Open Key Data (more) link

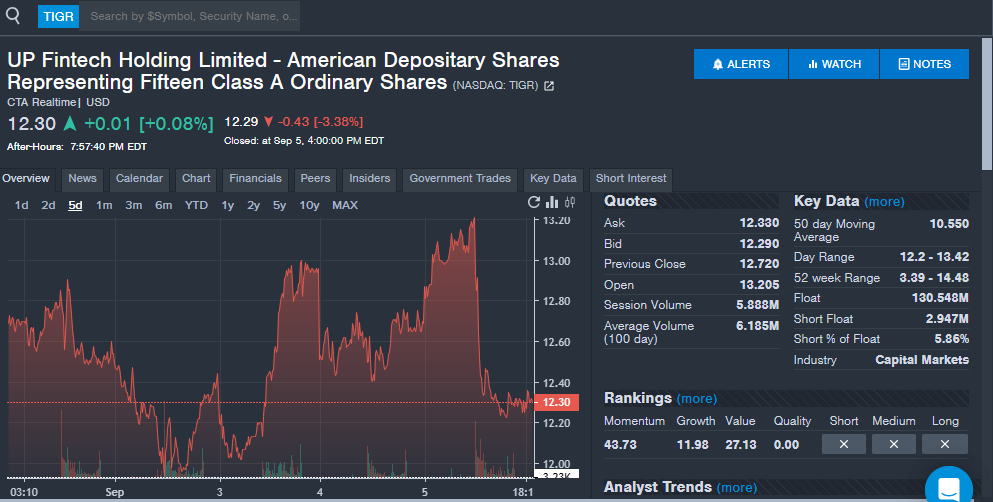pos(884,201)
